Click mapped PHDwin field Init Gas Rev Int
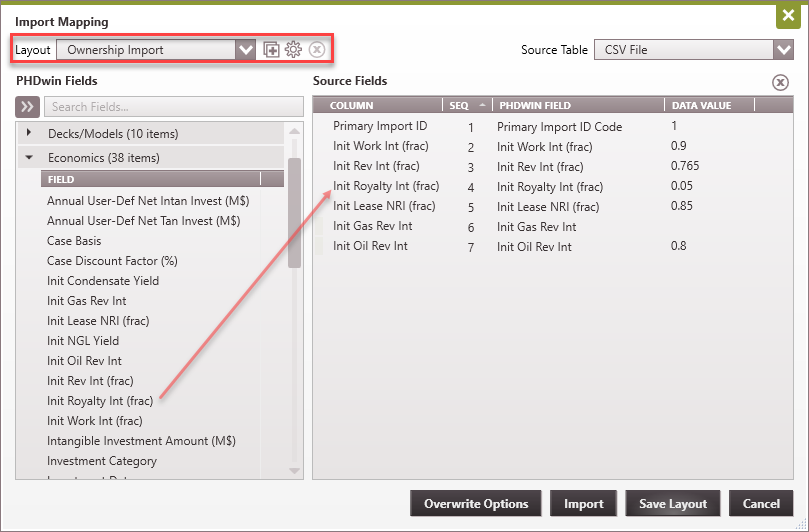 click(x=537, y=227)
